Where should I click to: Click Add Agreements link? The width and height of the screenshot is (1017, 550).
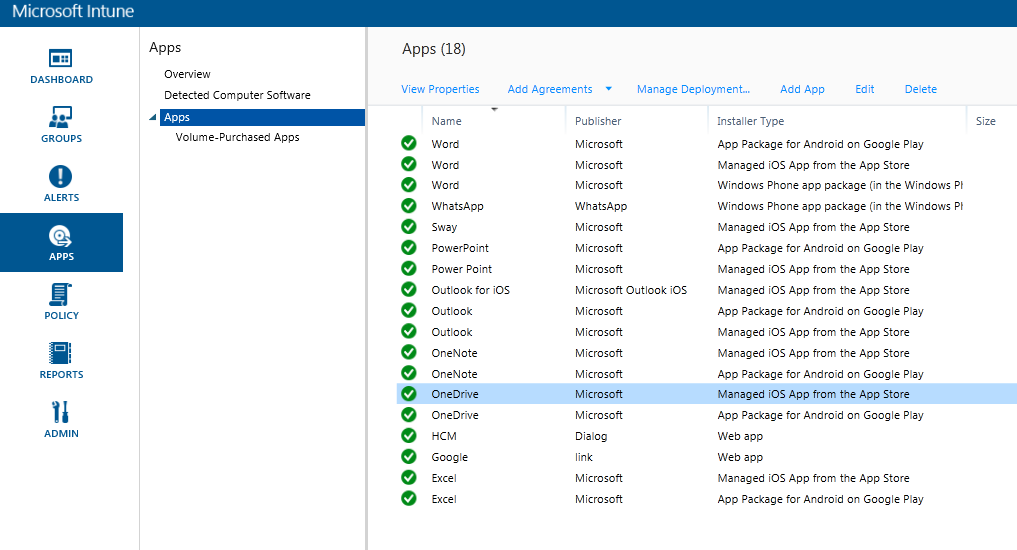549,89
